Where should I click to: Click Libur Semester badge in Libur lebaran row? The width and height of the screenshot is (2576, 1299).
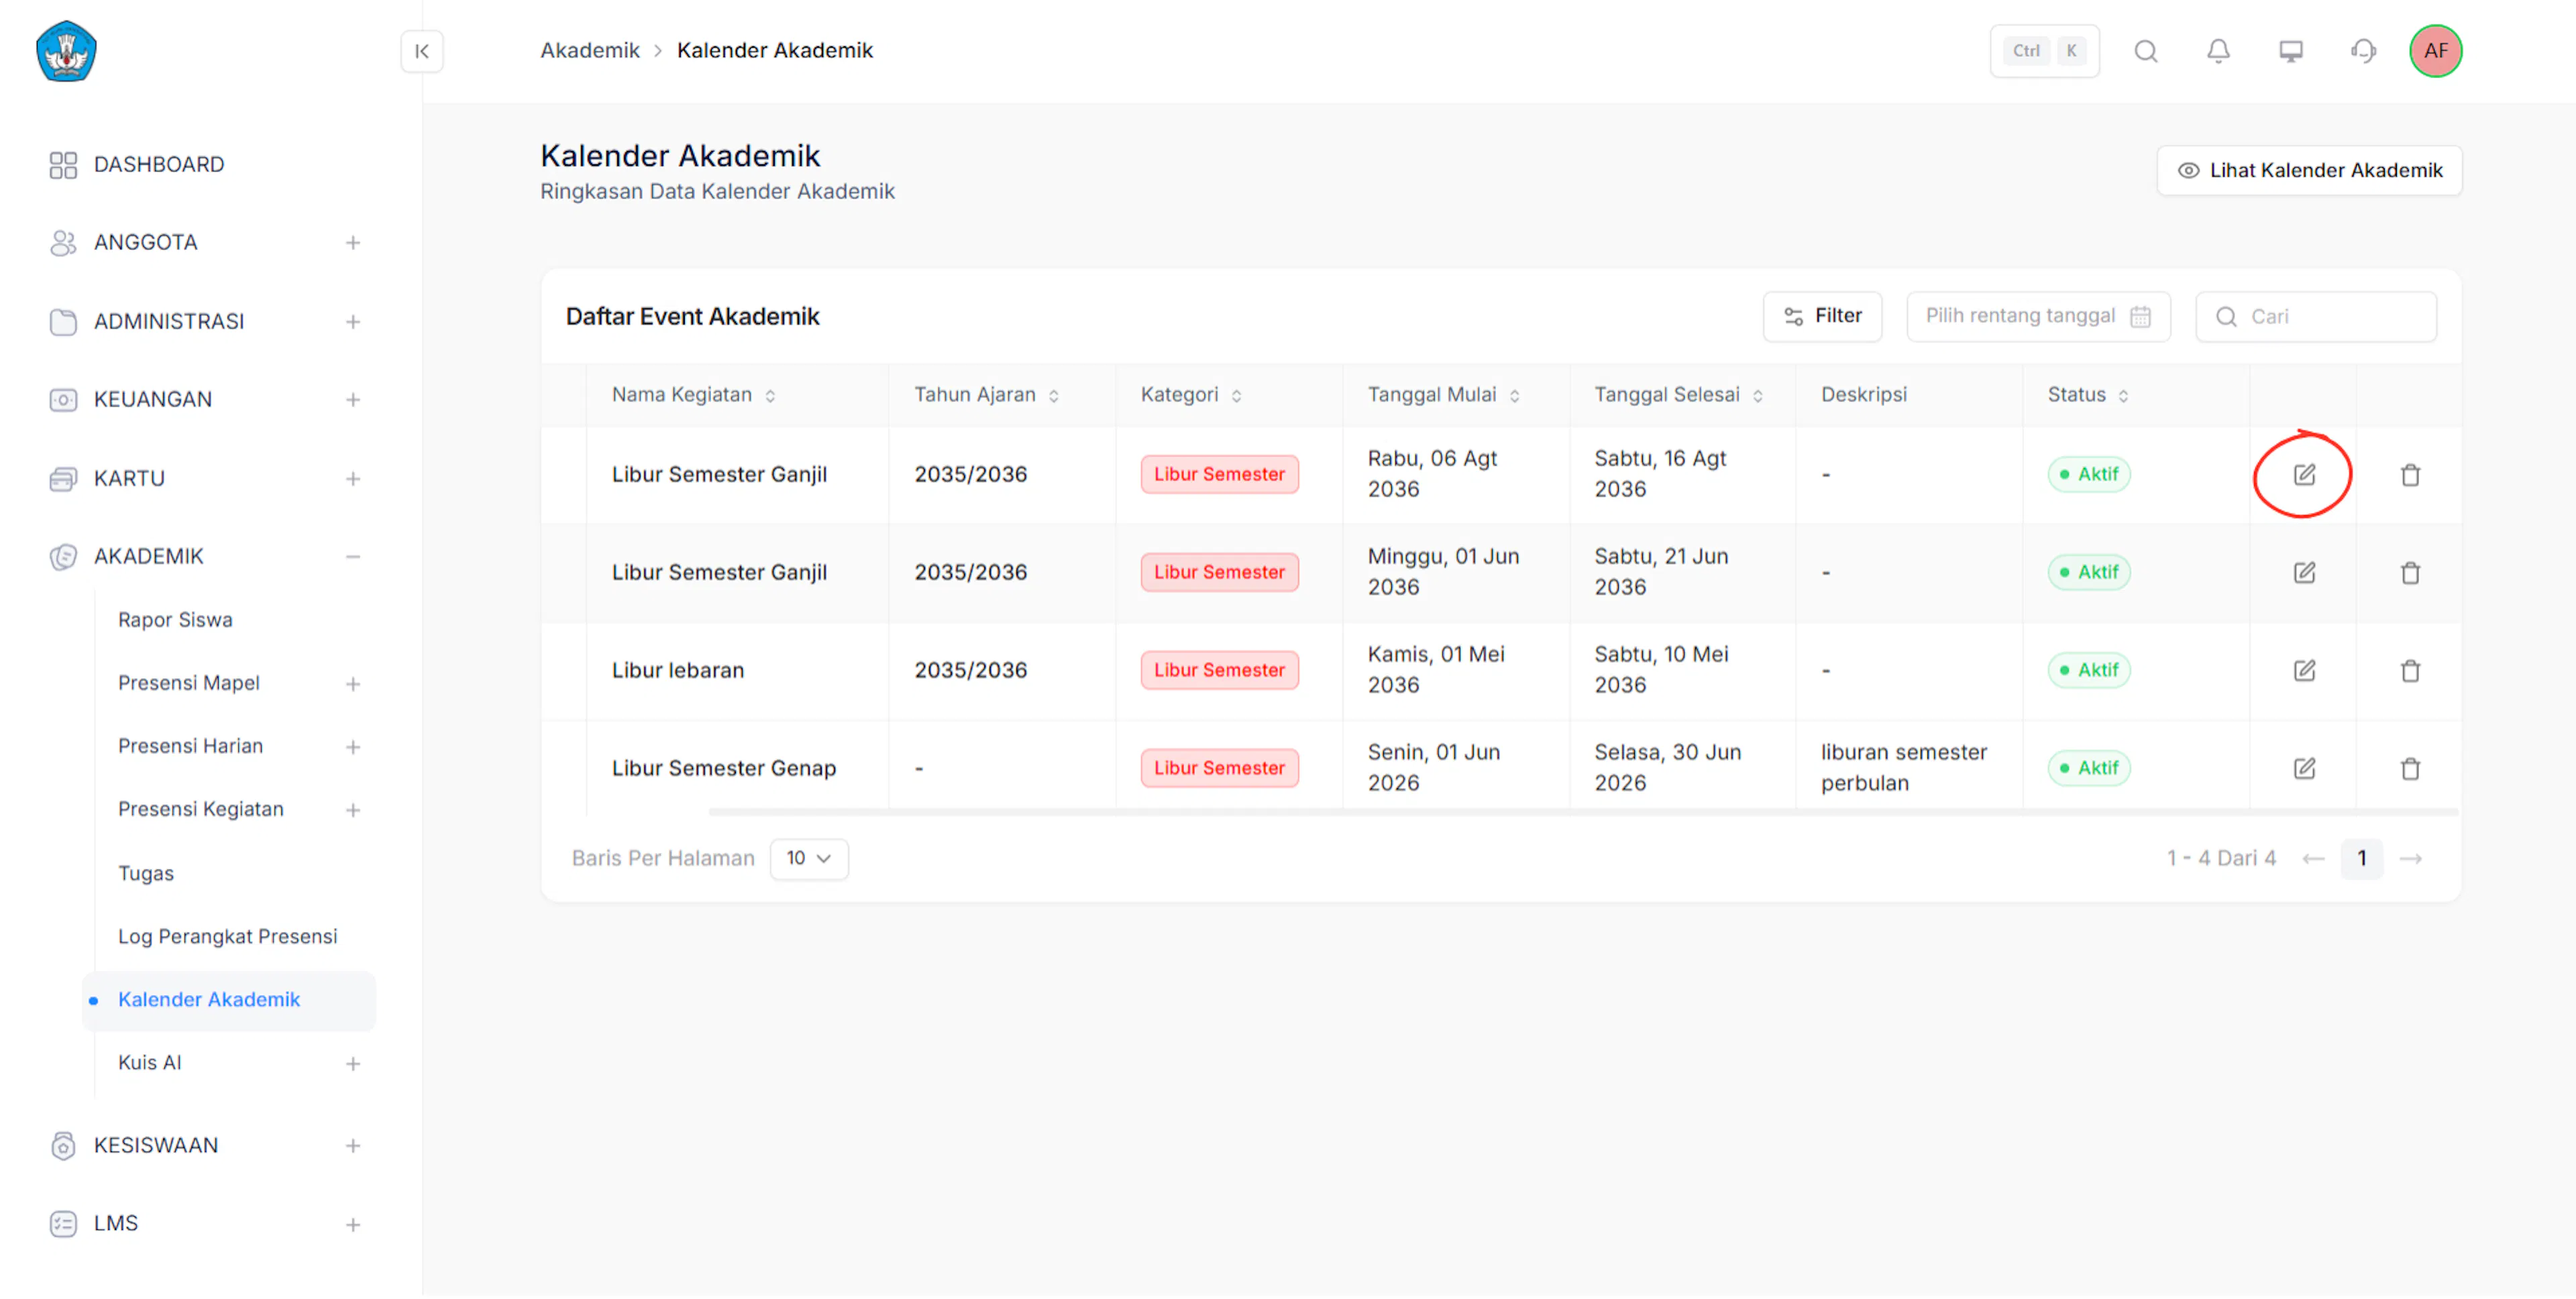pos(1219,671)
